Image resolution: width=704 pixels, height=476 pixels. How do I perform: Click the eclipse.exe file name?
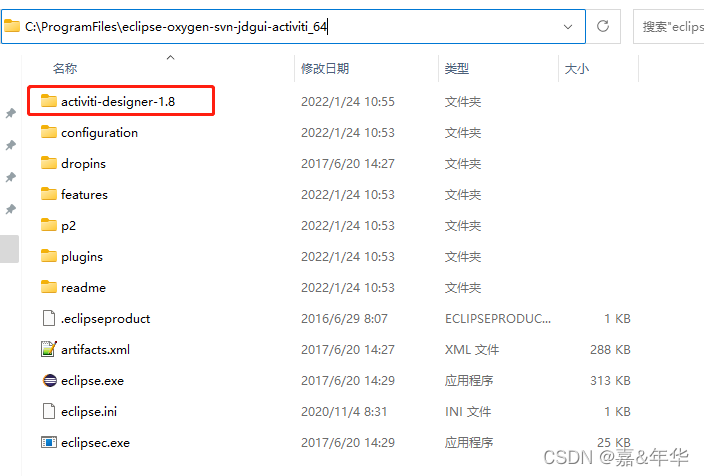pyautogui.click(x=92, y=381)
